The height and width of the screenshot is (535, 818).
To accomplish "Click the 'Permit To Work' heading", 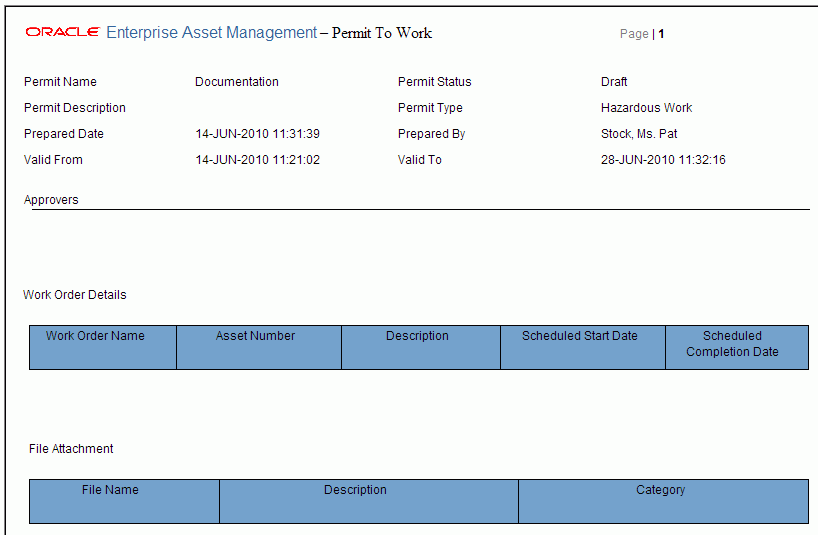I will click(x=382, y=33).
